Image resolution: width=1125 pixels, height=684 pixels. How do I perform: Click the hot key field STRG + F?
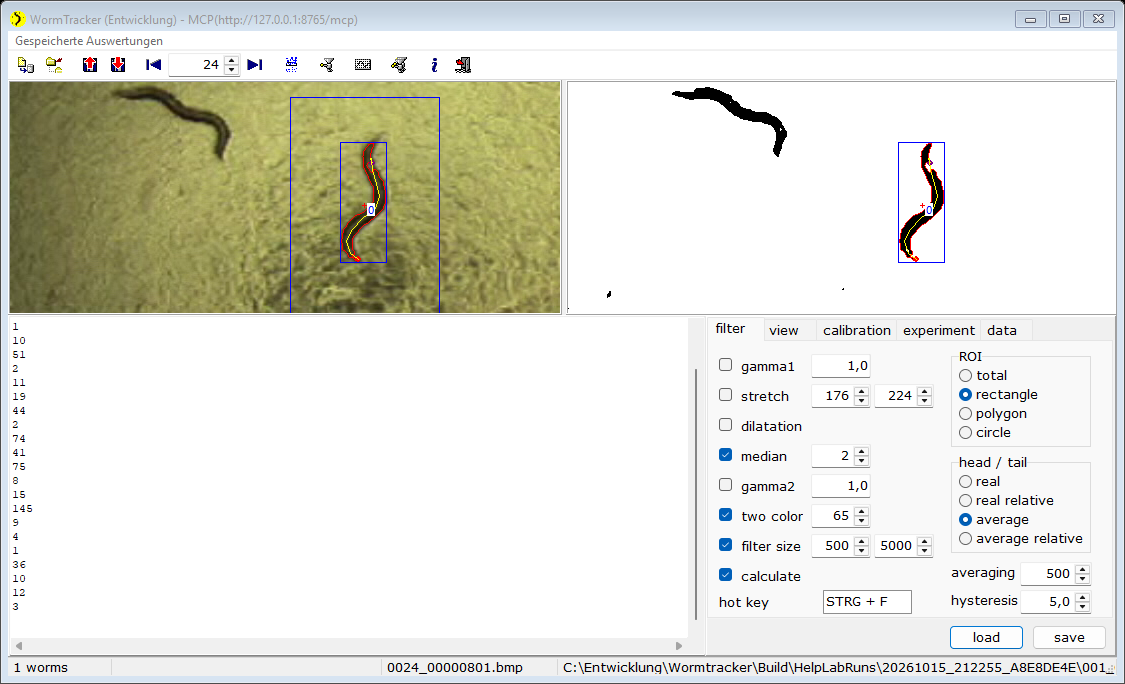tap(867, 601)
